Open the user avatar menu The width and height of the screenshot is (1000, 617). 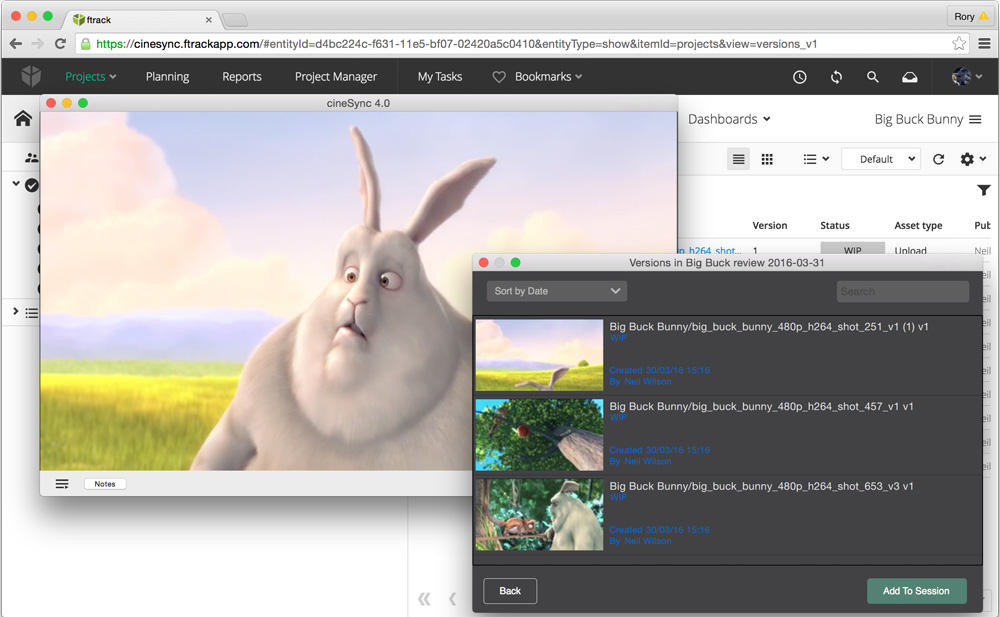[967, 77]
